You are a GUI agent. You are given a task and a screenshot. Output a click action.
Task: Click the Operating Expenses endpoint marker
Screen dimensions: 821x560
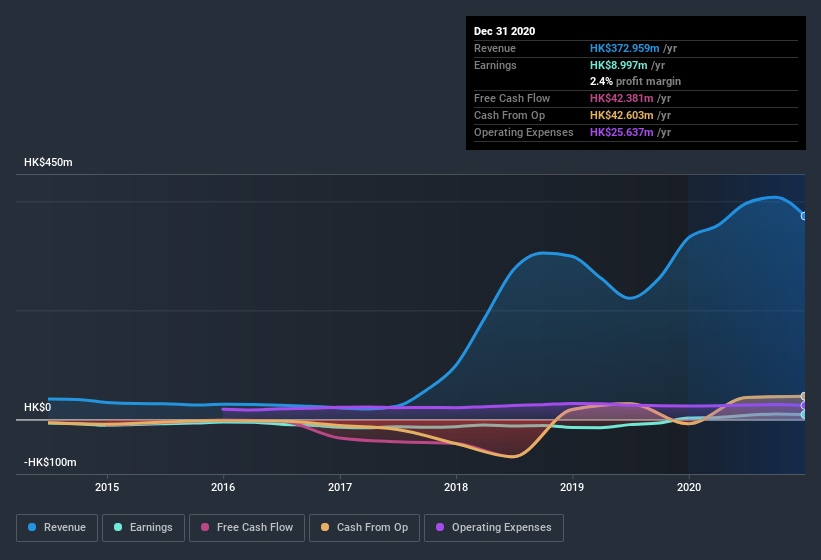pyautogui.click(x=804, y=406)
